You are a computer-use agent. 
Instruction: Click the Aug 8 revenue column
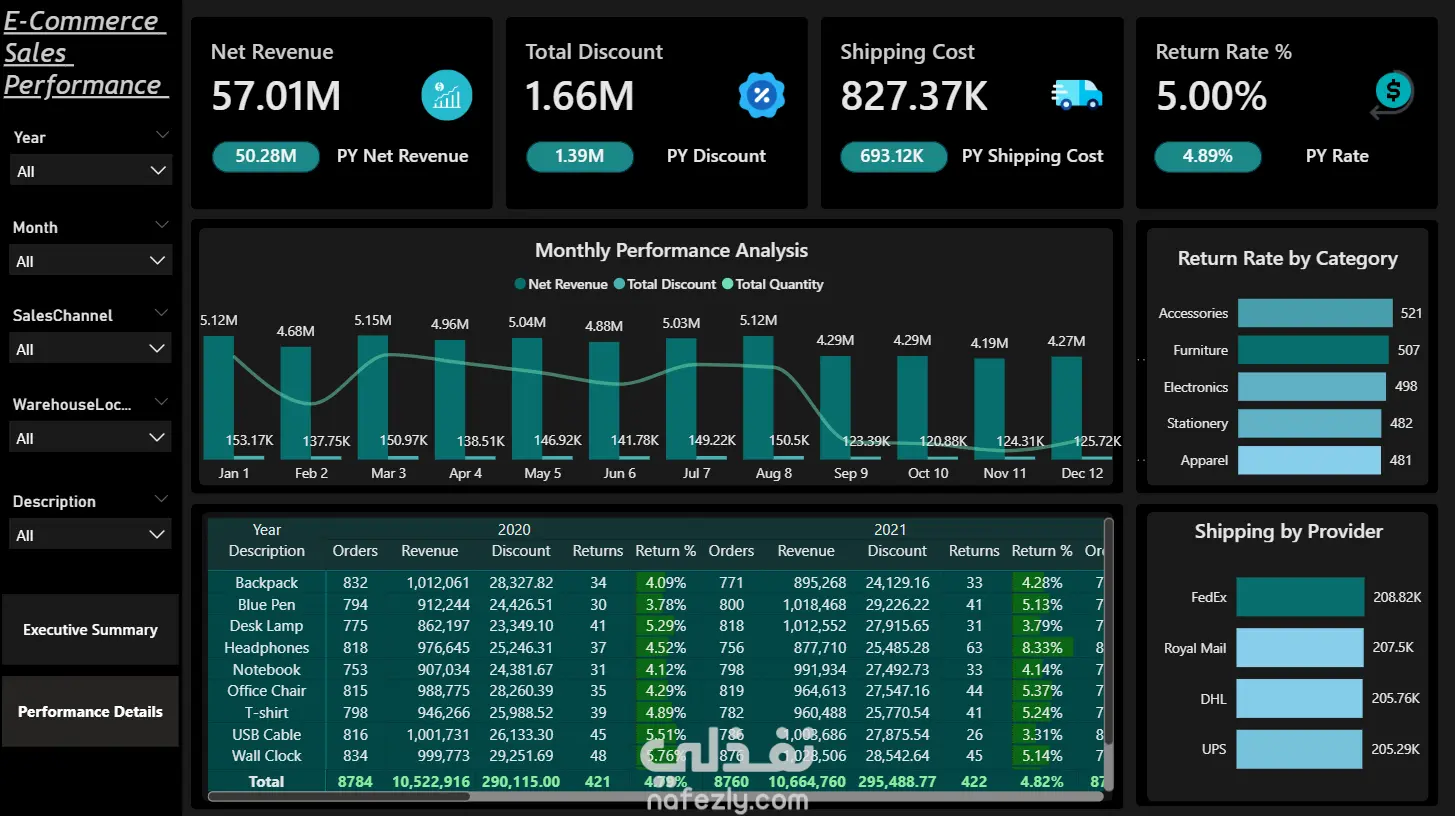pyautogui.click(x=758, y=398)
